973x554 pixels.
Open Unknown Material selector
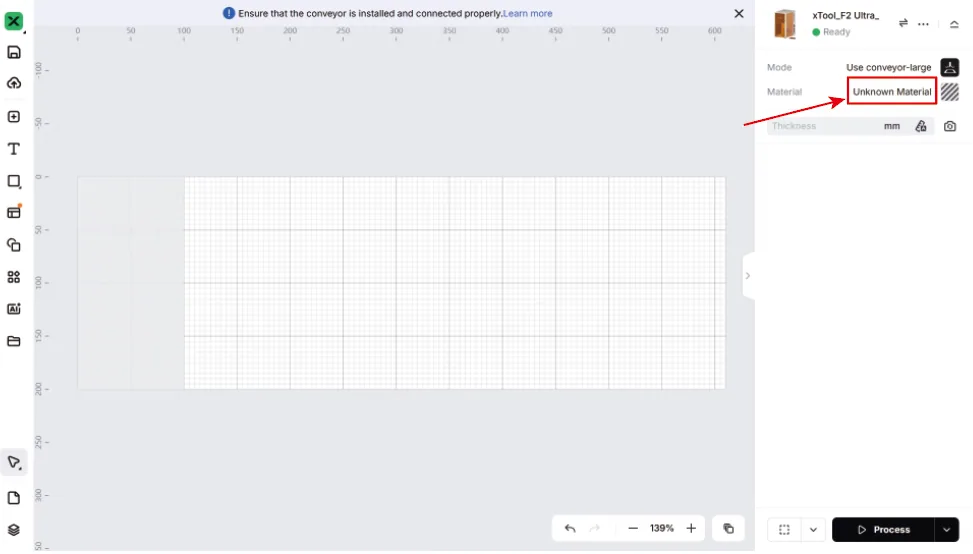(892, 92)
